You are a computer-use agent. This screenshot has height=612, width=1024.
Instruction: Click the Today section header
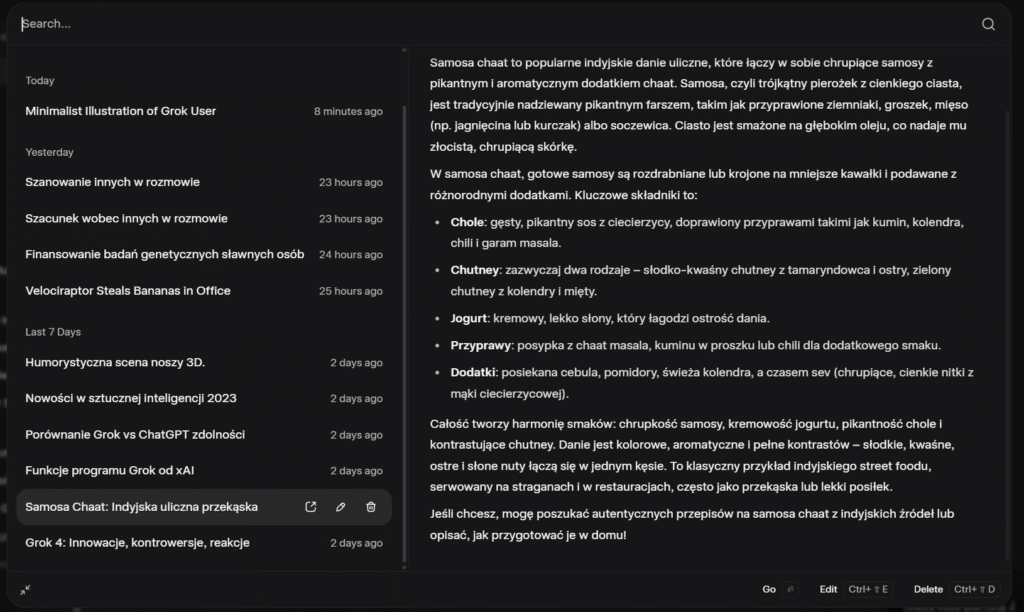click(x=40, y=81)
